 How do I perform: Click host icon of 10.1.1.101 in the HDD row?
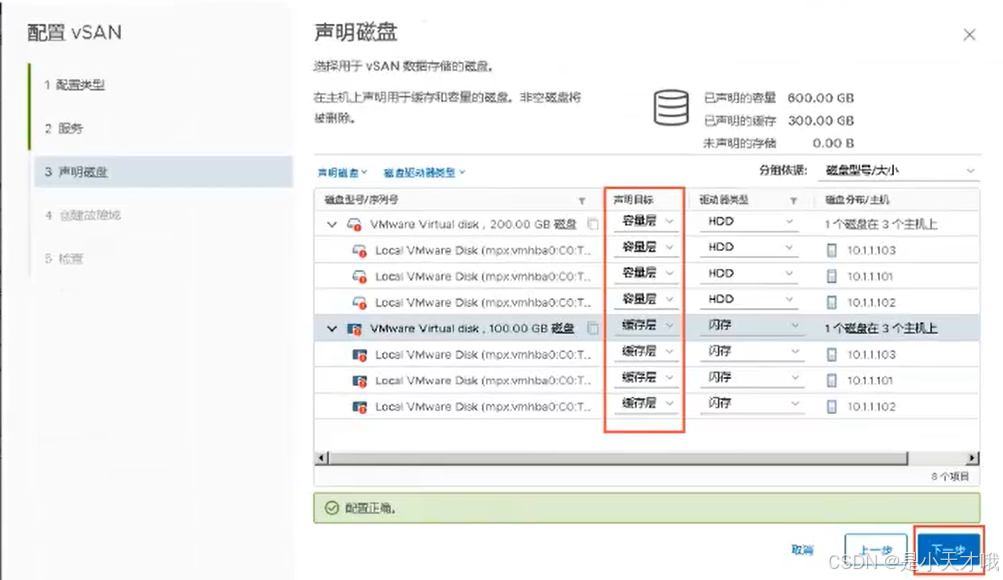pyautogui.click(x=832, y=276)
